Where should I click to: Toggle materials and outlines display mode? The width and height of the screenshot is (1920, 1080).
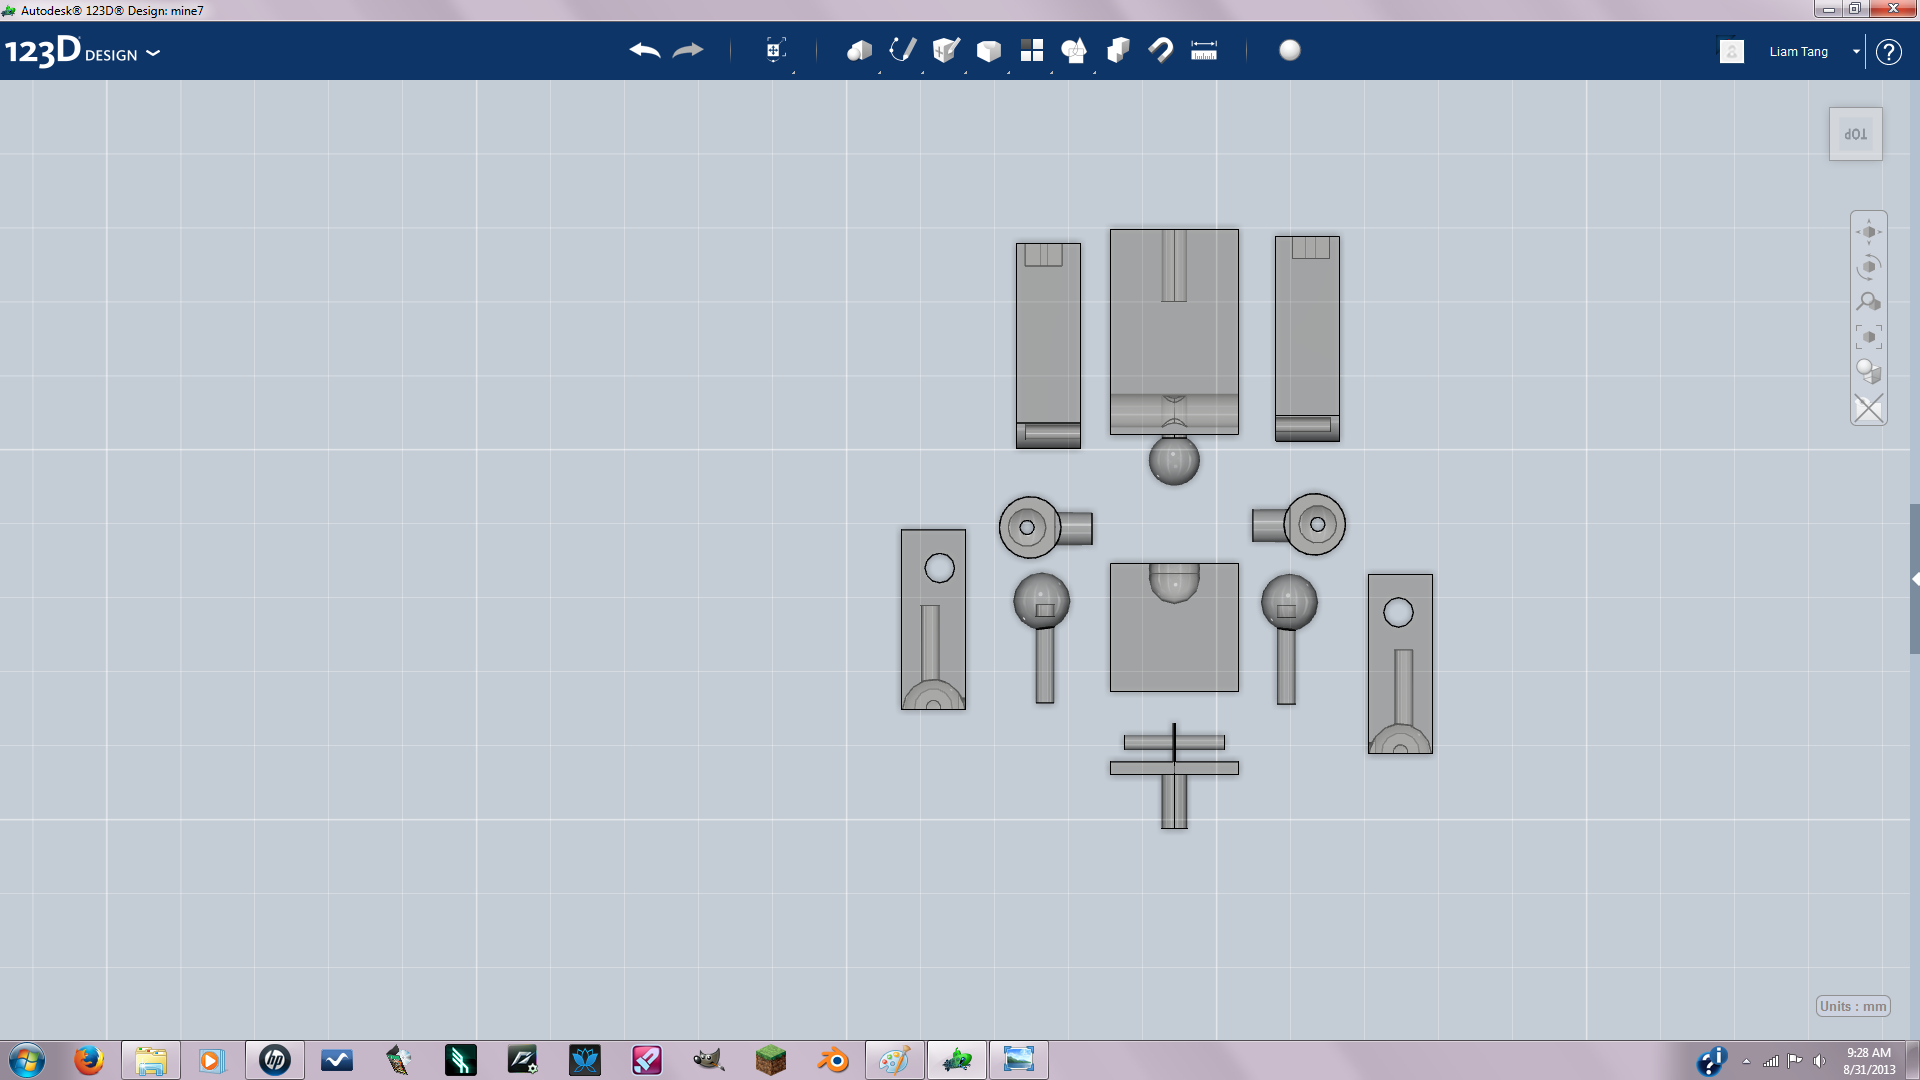click(1869, 372)
